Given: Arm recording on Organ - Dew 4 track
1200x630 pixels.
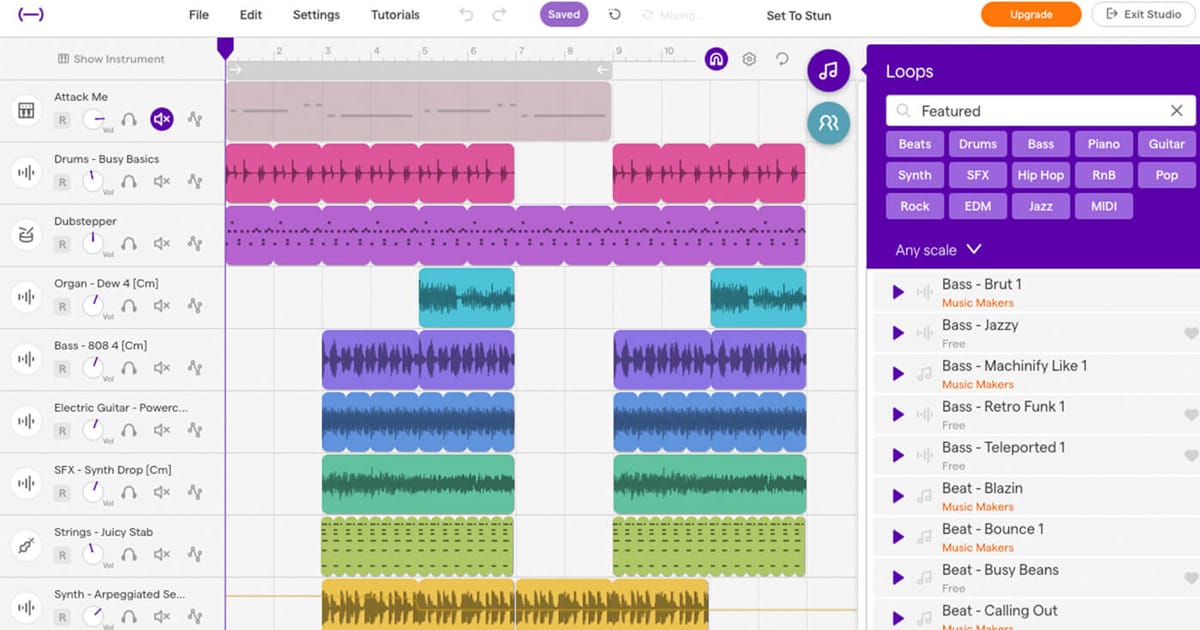Looking at the screenshot, I should (x=62, y=306).
